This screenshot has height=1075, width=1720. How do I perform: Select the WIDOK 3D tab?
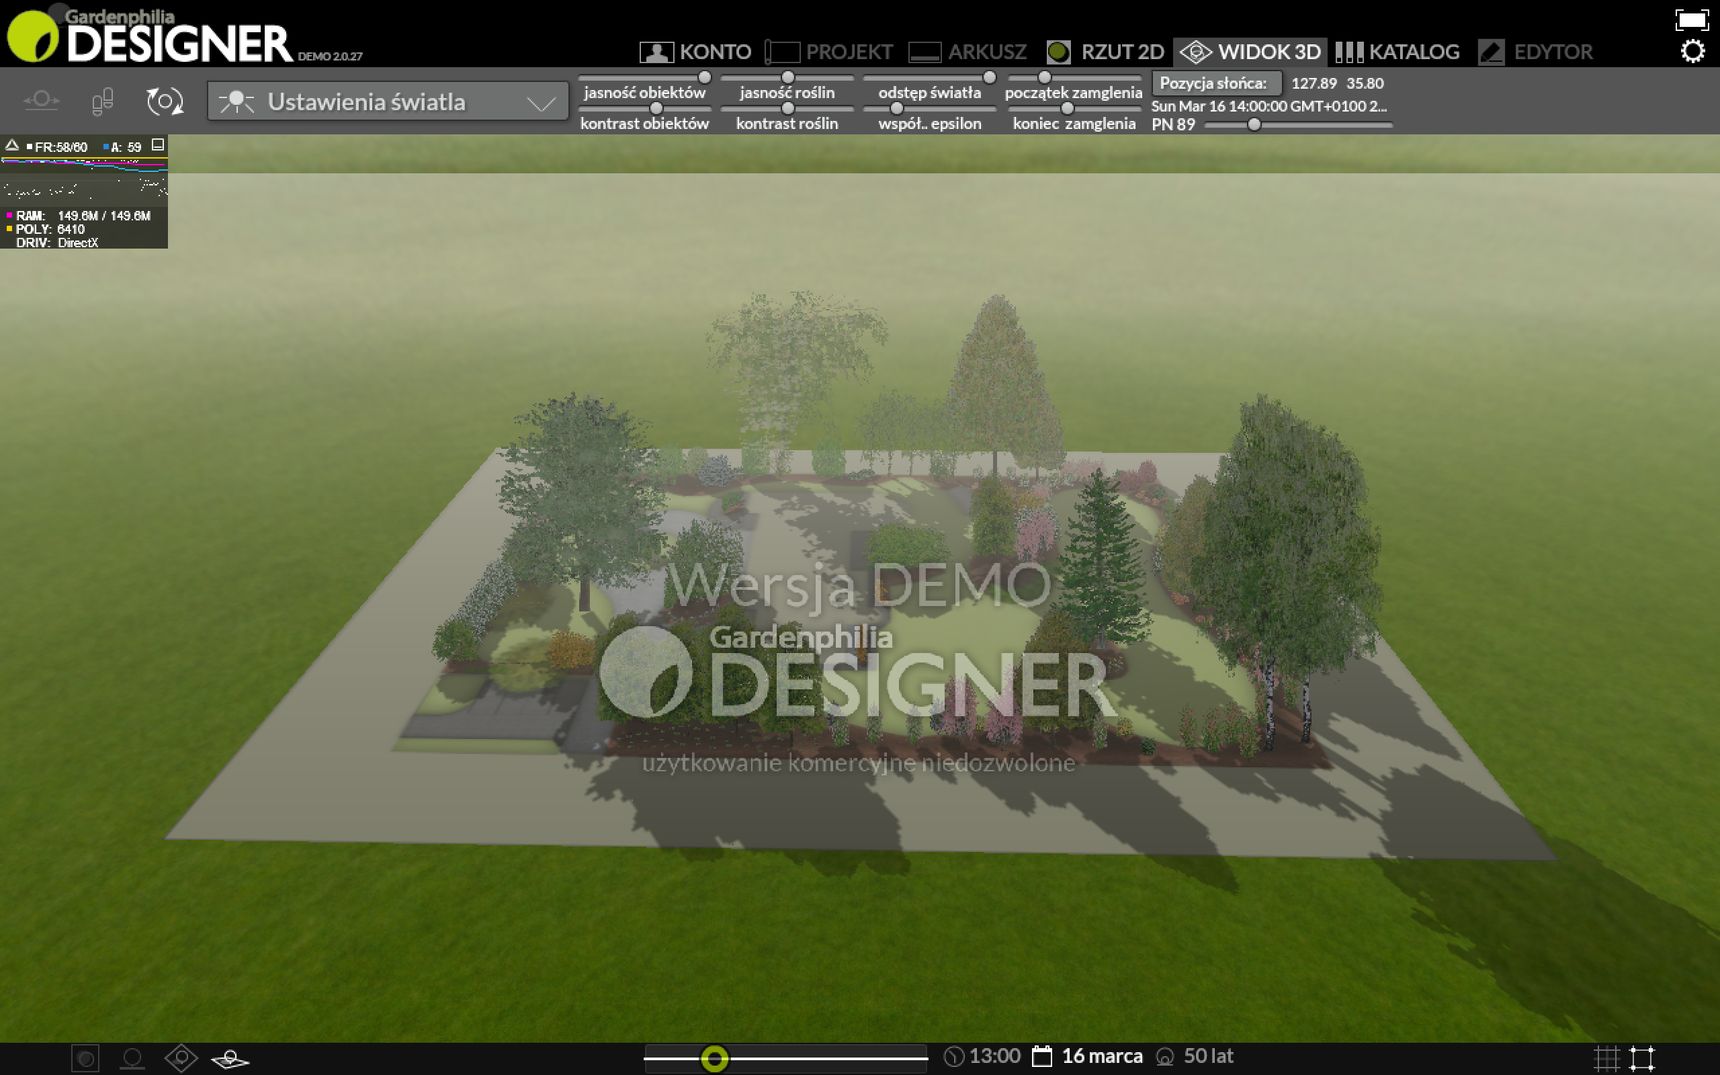(x=1250, y=51)
